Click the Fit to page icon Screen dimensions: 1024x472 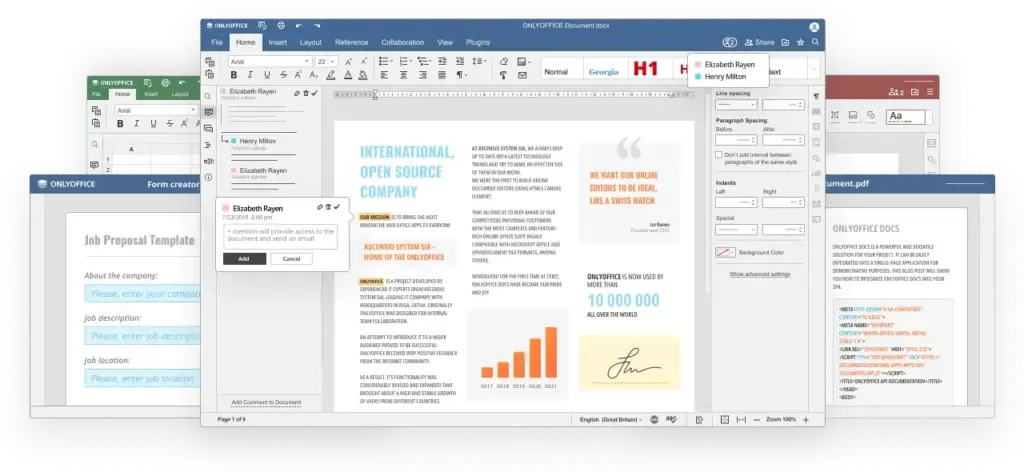click(724, 420)
